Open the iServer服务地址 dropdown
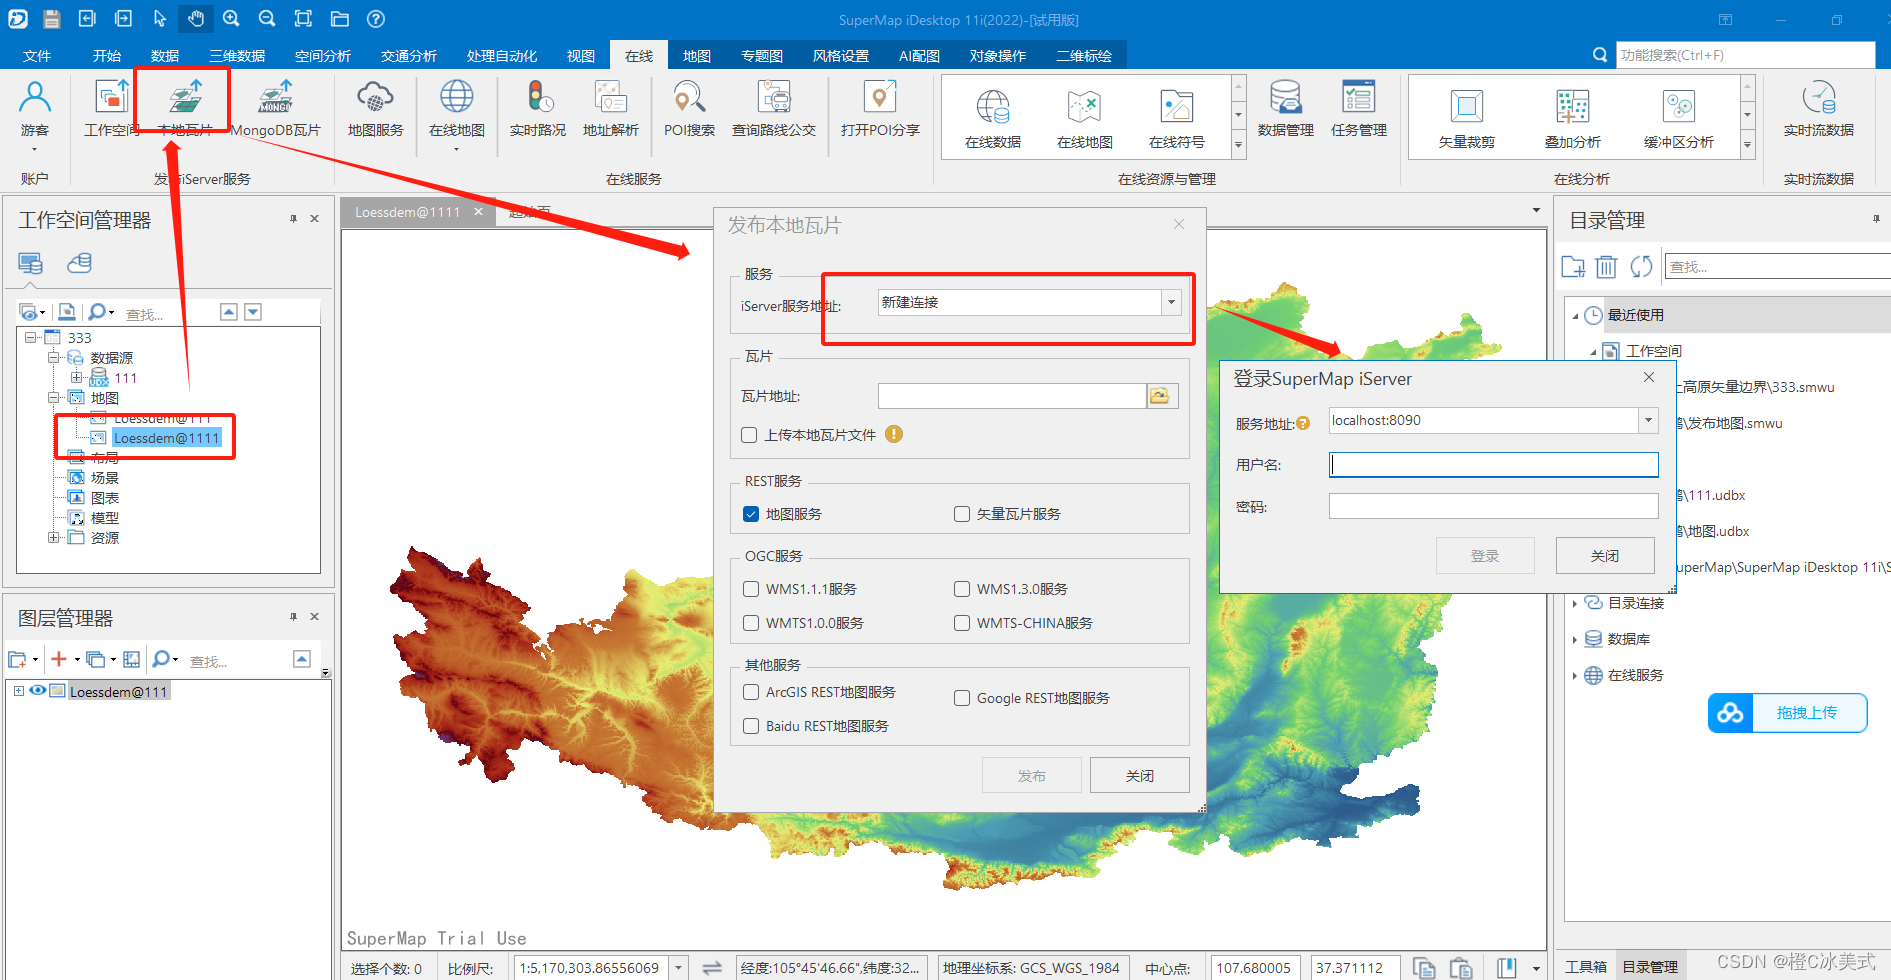This screenshot has height=980, width=1891. 1170,302
